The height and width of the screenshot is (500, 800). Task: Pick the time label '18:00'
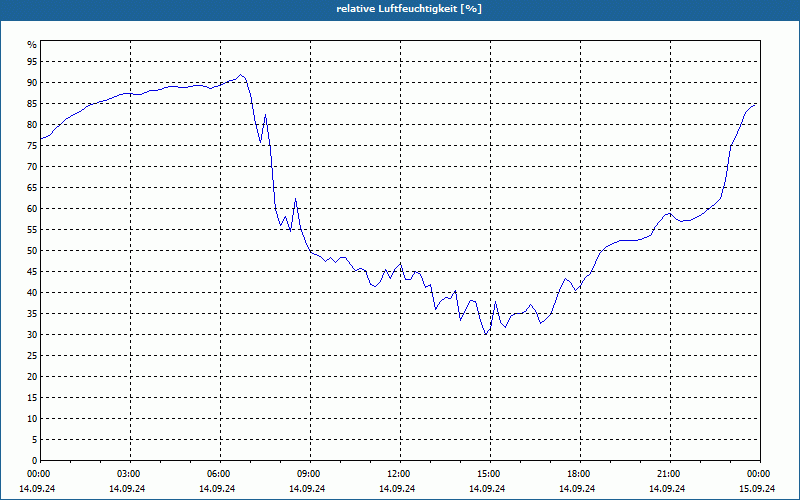click(x=581, y=474)
